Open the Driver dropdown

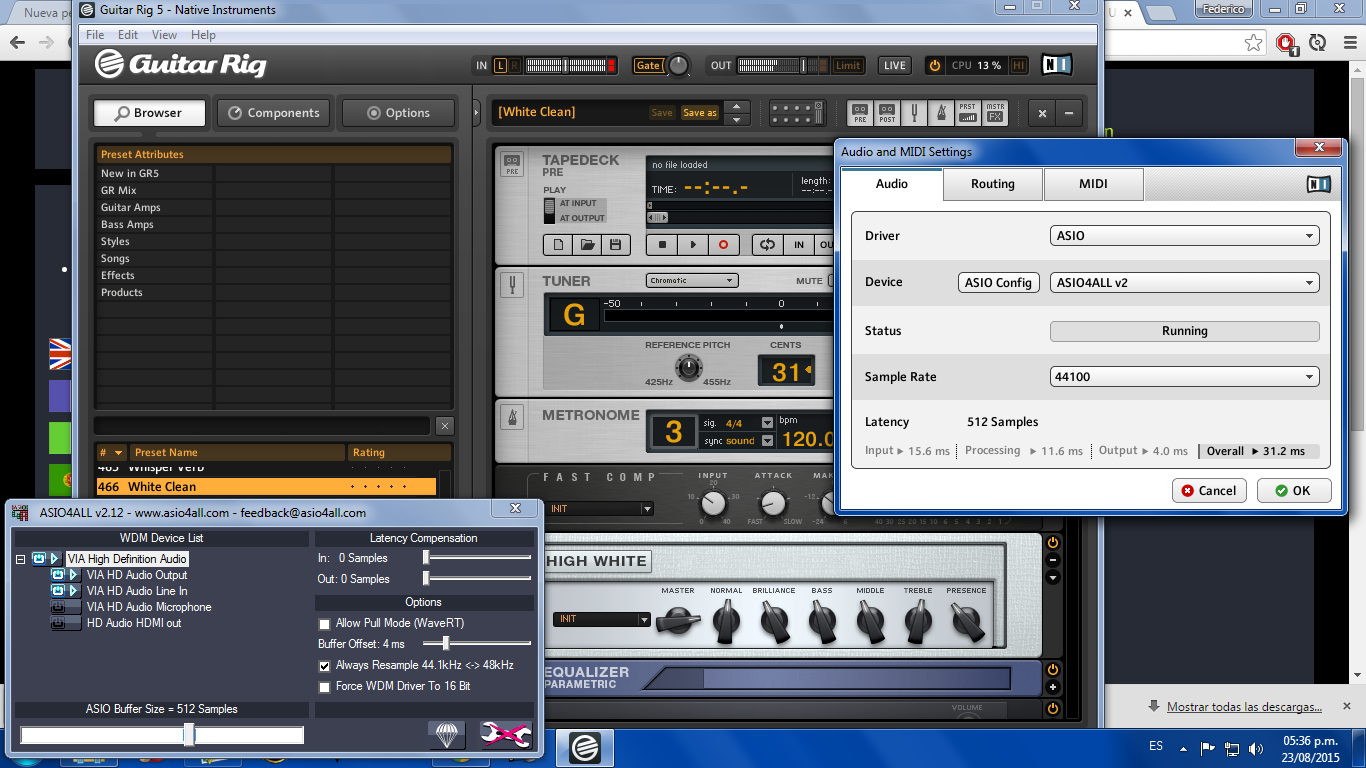1185,236
